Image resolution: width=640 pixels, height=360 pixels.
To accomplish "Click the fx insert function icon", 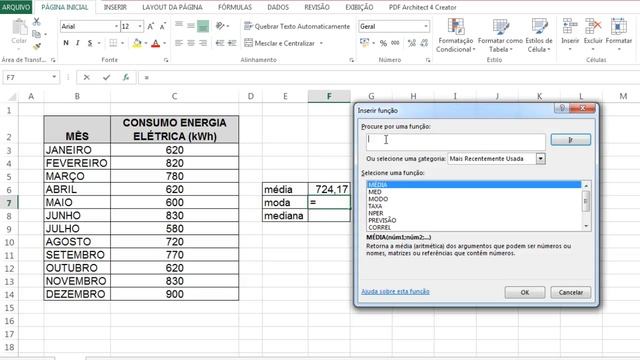I will pyautogui.click(x=126, y=77).
